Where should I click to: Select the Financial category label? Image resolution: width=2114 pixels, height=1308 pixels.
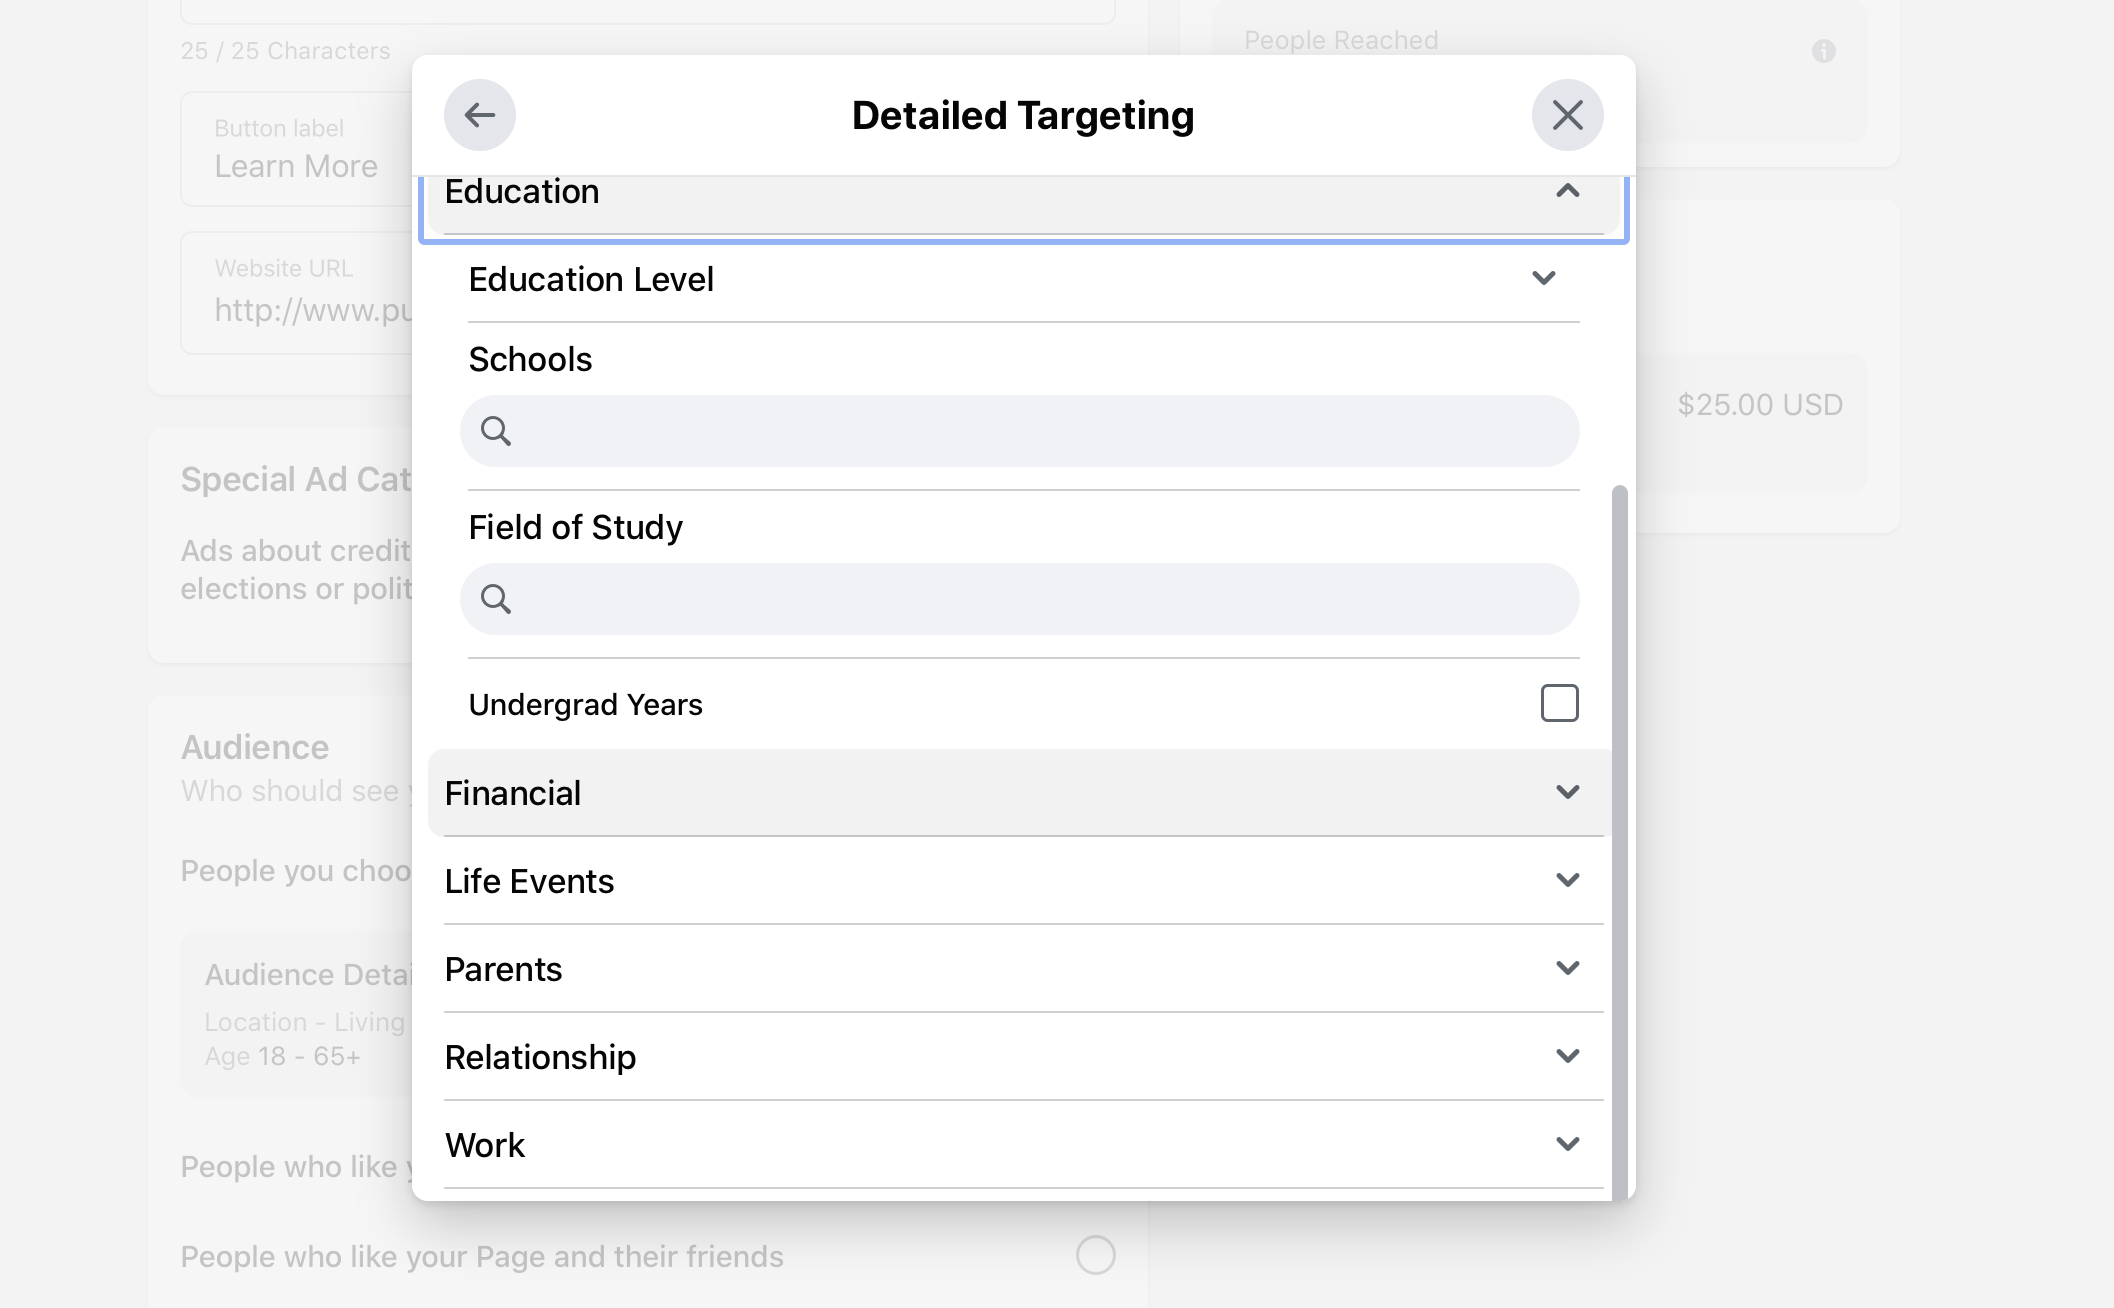point(512,791)
